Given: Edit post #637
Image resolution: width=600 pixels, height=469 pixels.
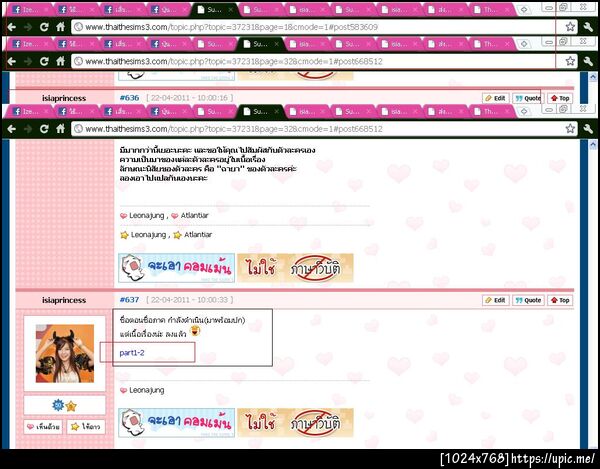Looking at the screenshot, I should tap(496, 300).
